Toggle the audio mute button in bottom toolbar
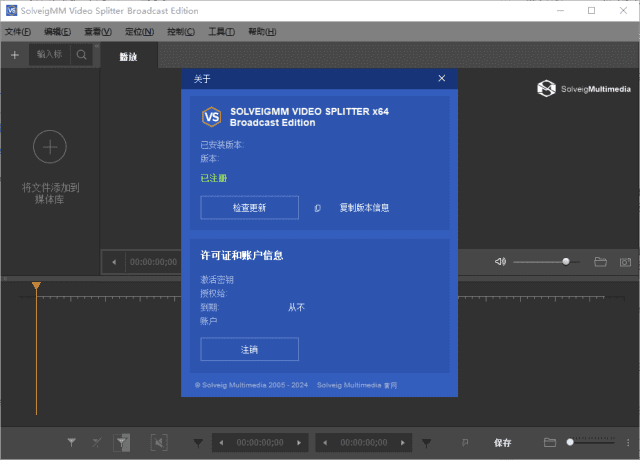This screenshot has height=460, width=640. pyautogui.click(x=158, y=442)
